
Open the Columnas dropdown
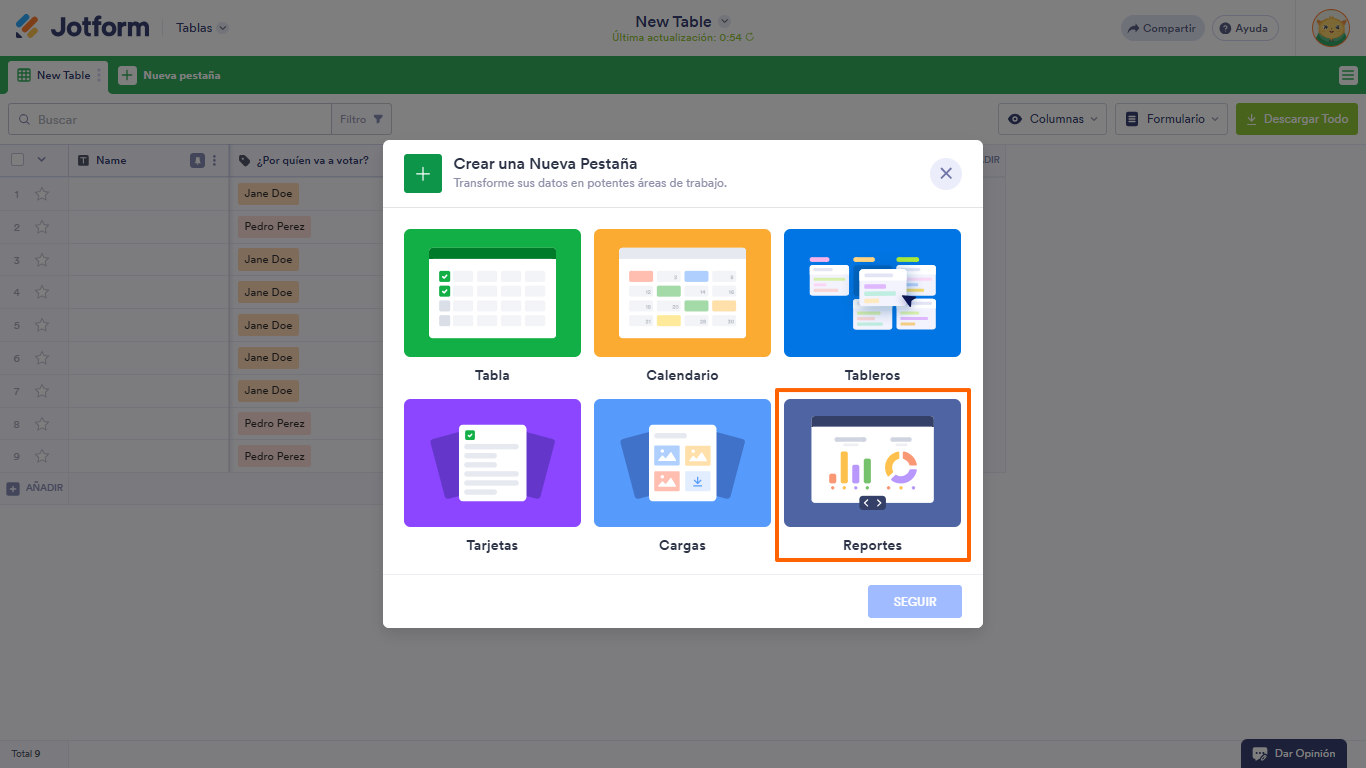click(x=1052, y=118)
